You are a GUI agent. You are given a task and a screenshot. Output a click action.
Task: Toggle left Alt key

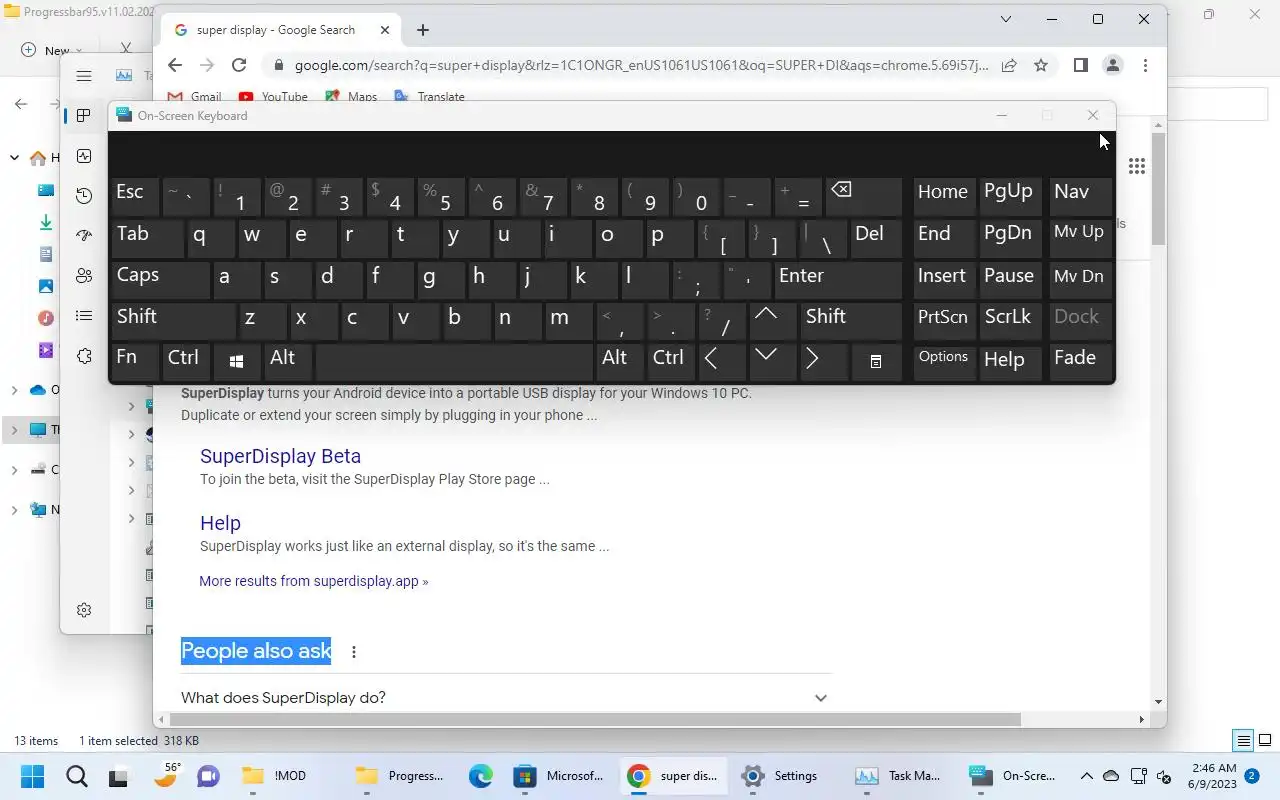click(x=288, y=362)
